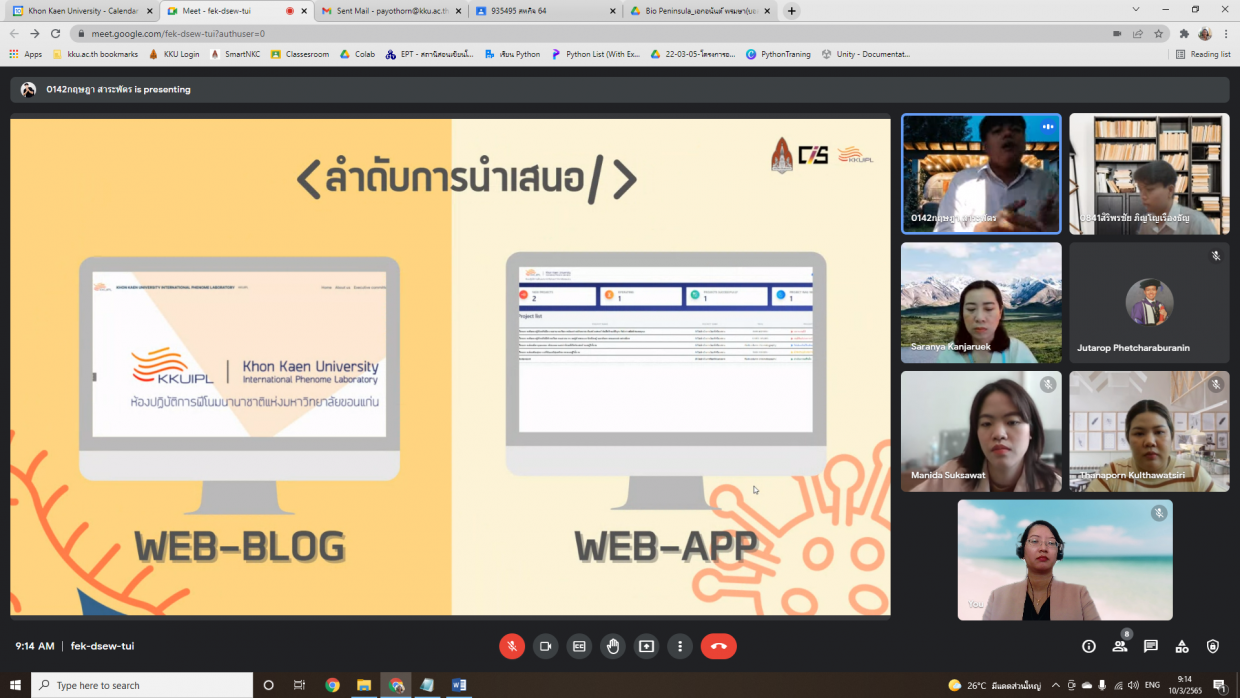Raise your hand in the meeting

(613, 646)
